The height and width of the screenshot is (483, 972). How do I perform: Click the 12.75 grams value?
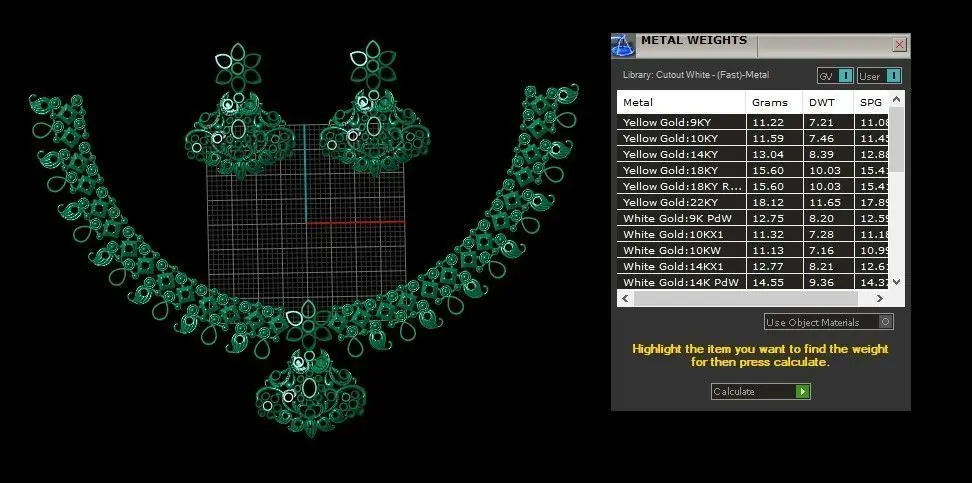pyautogui.click(x=767, y=218)
